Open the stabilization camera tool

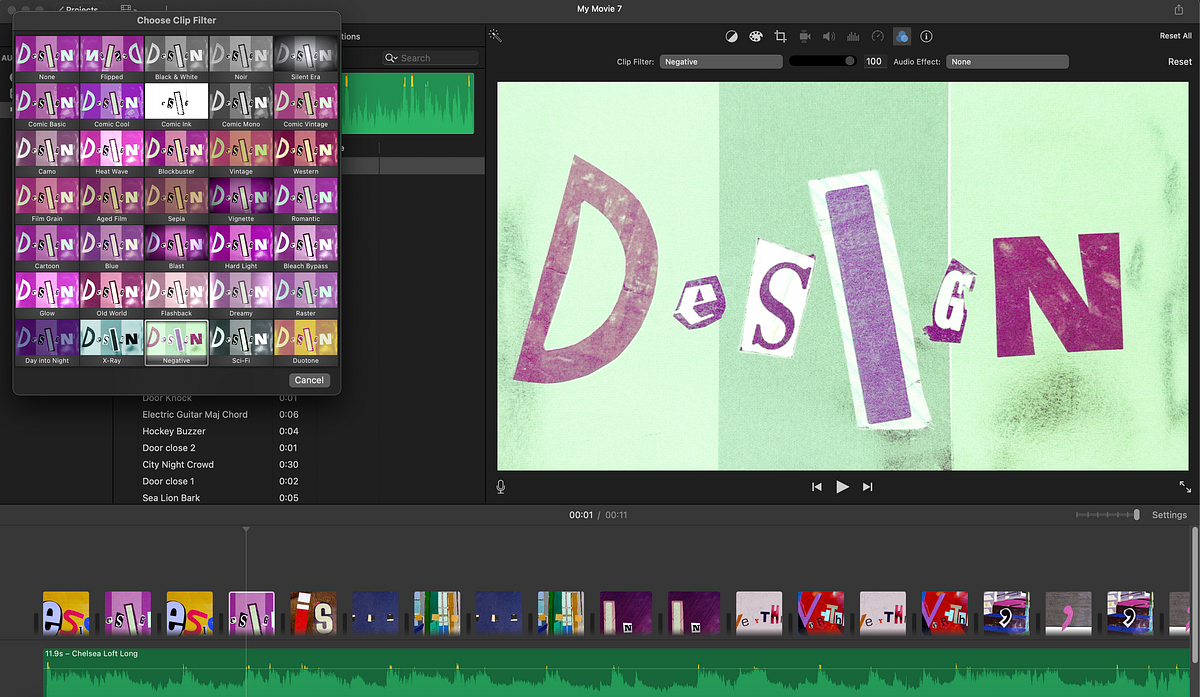805,36
